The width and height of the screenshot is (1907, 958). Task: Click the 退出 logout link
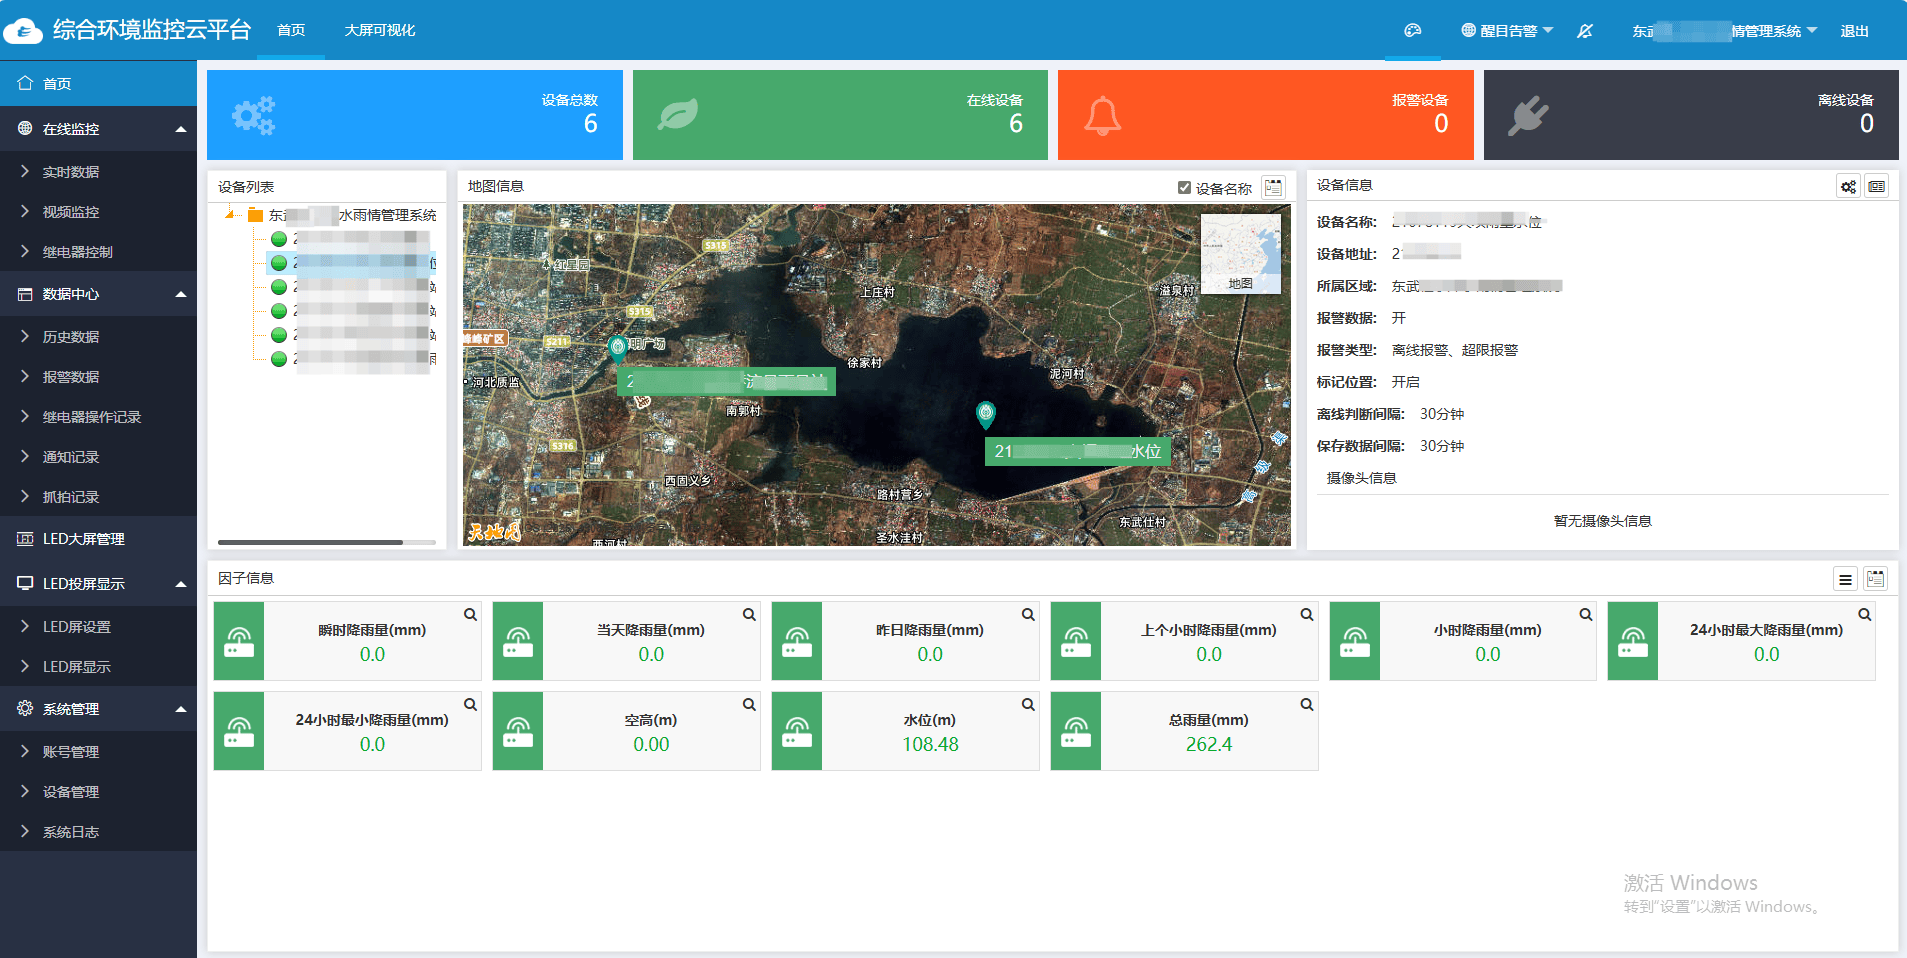1854,31
